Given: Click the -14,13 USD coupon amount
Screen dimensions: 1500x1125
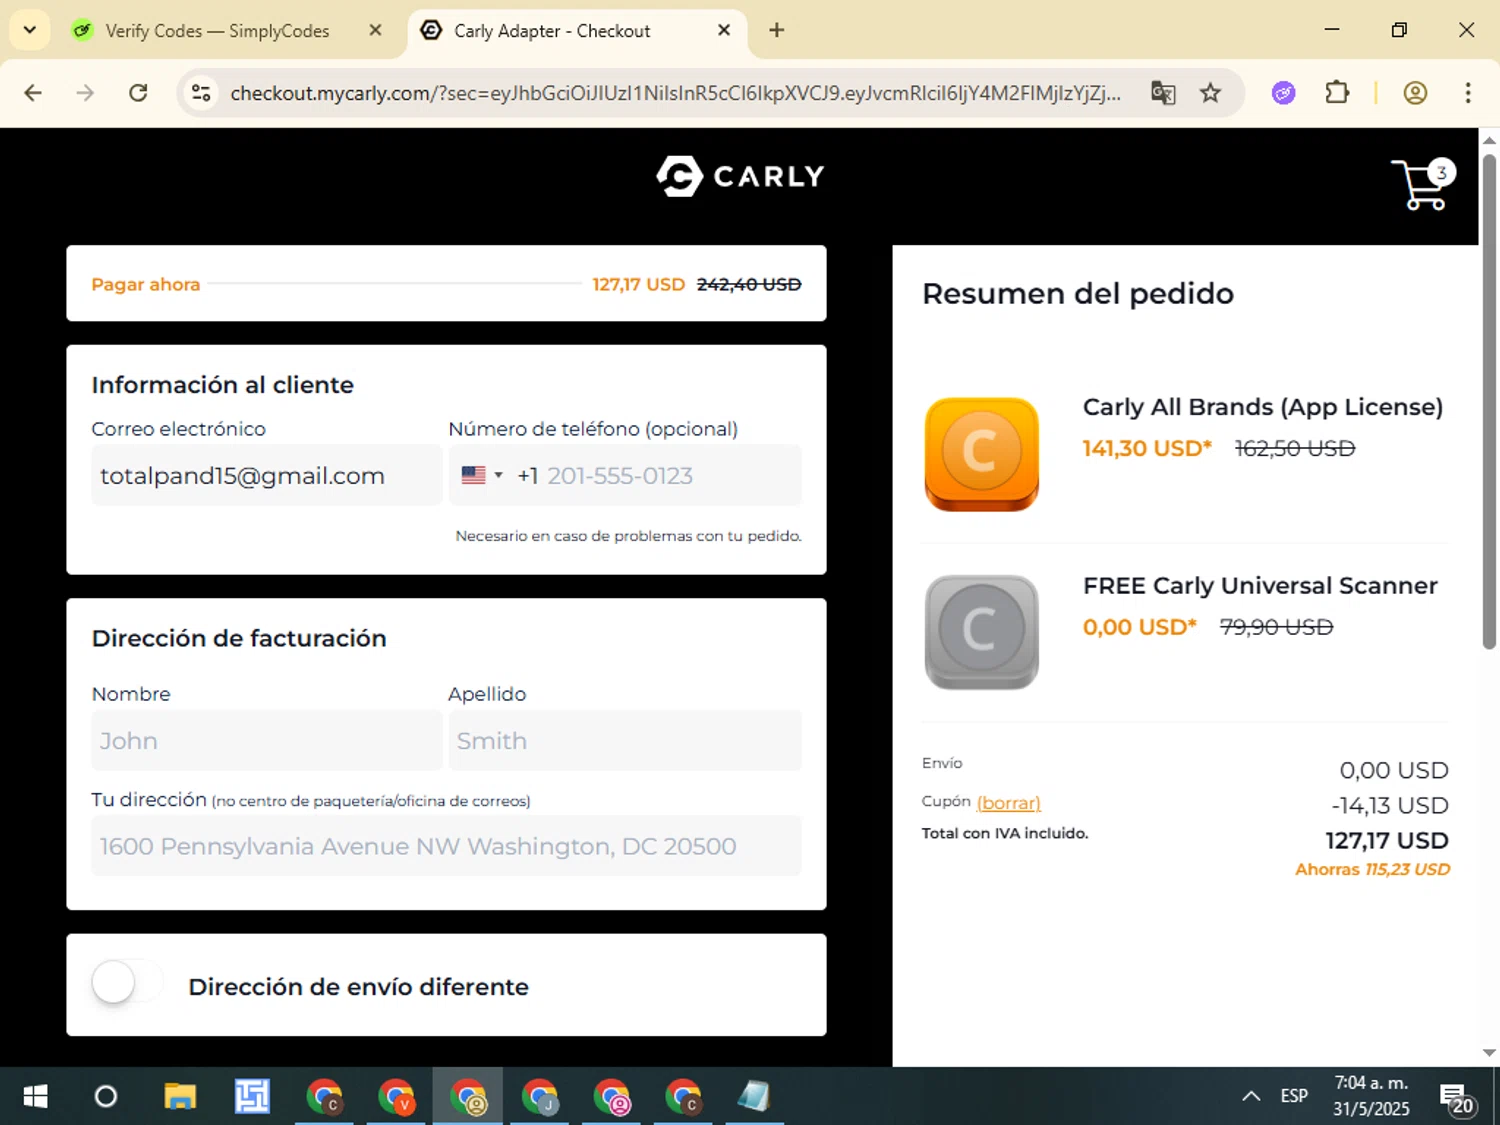Looking at the screenshot, I should [x=1390, y=805].
